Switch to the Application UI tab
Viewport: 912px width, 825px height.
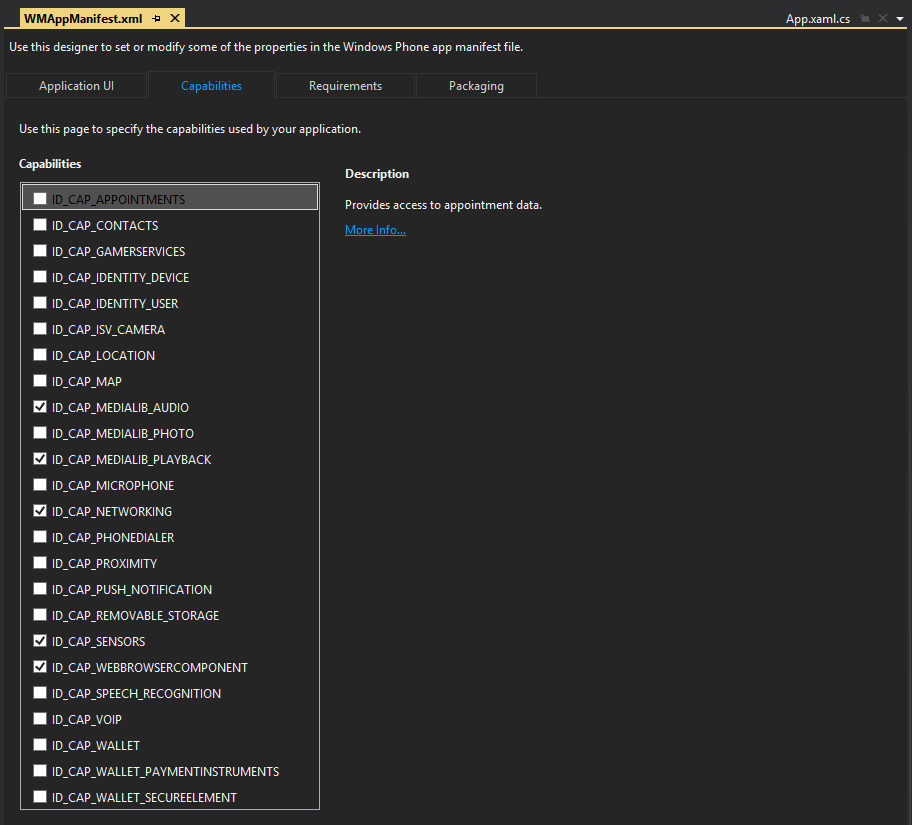click(x=76, y=86)
